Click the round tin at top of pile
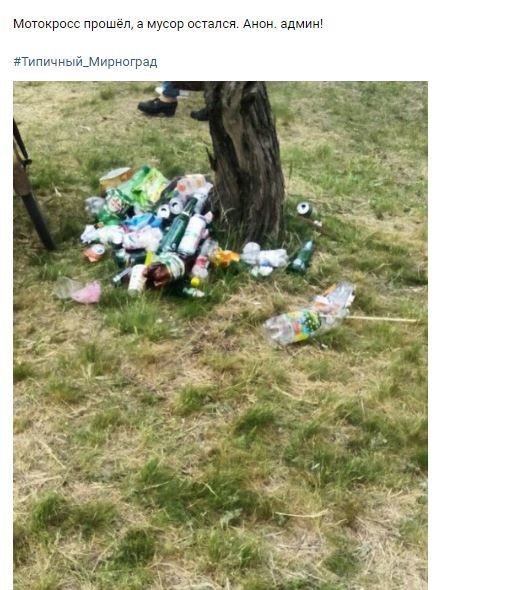 coord(115,178)
